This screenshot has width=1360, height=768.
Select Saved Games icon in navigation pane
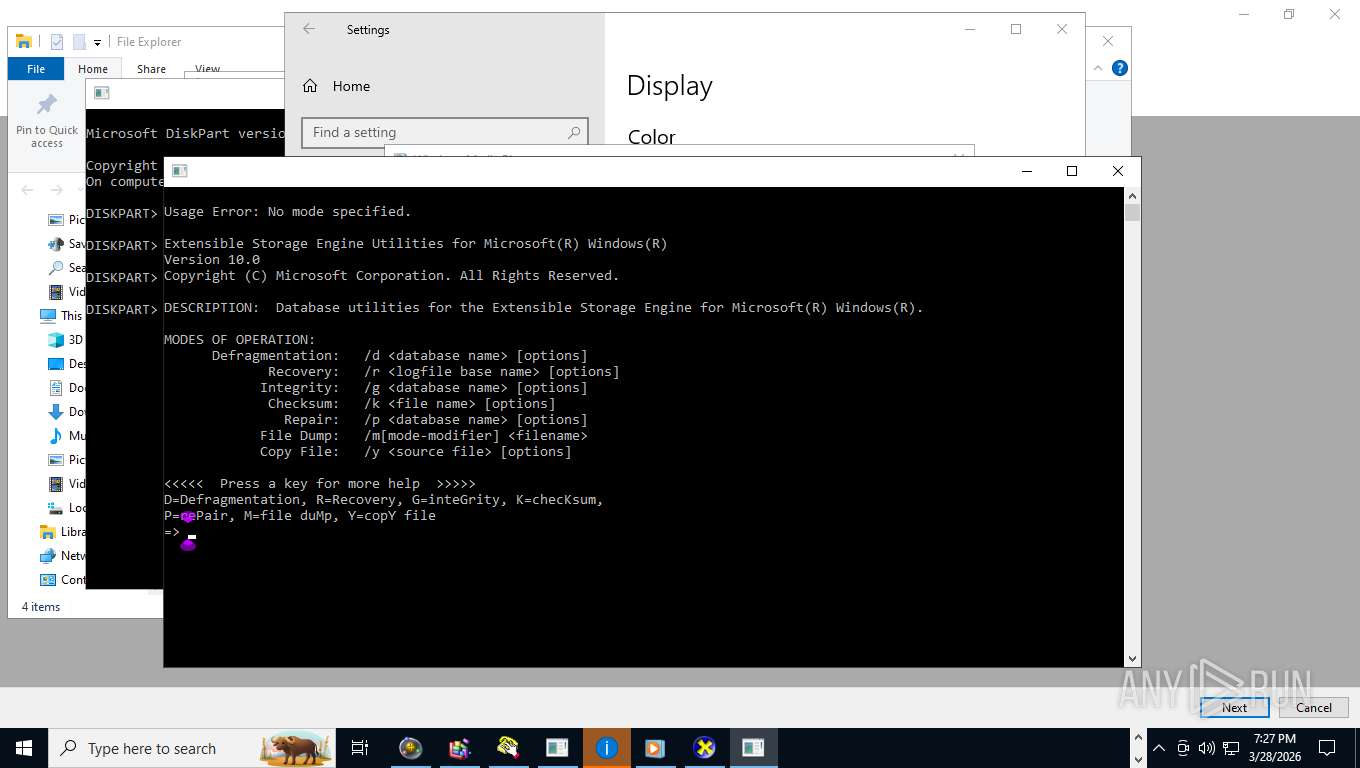(57, 243)
